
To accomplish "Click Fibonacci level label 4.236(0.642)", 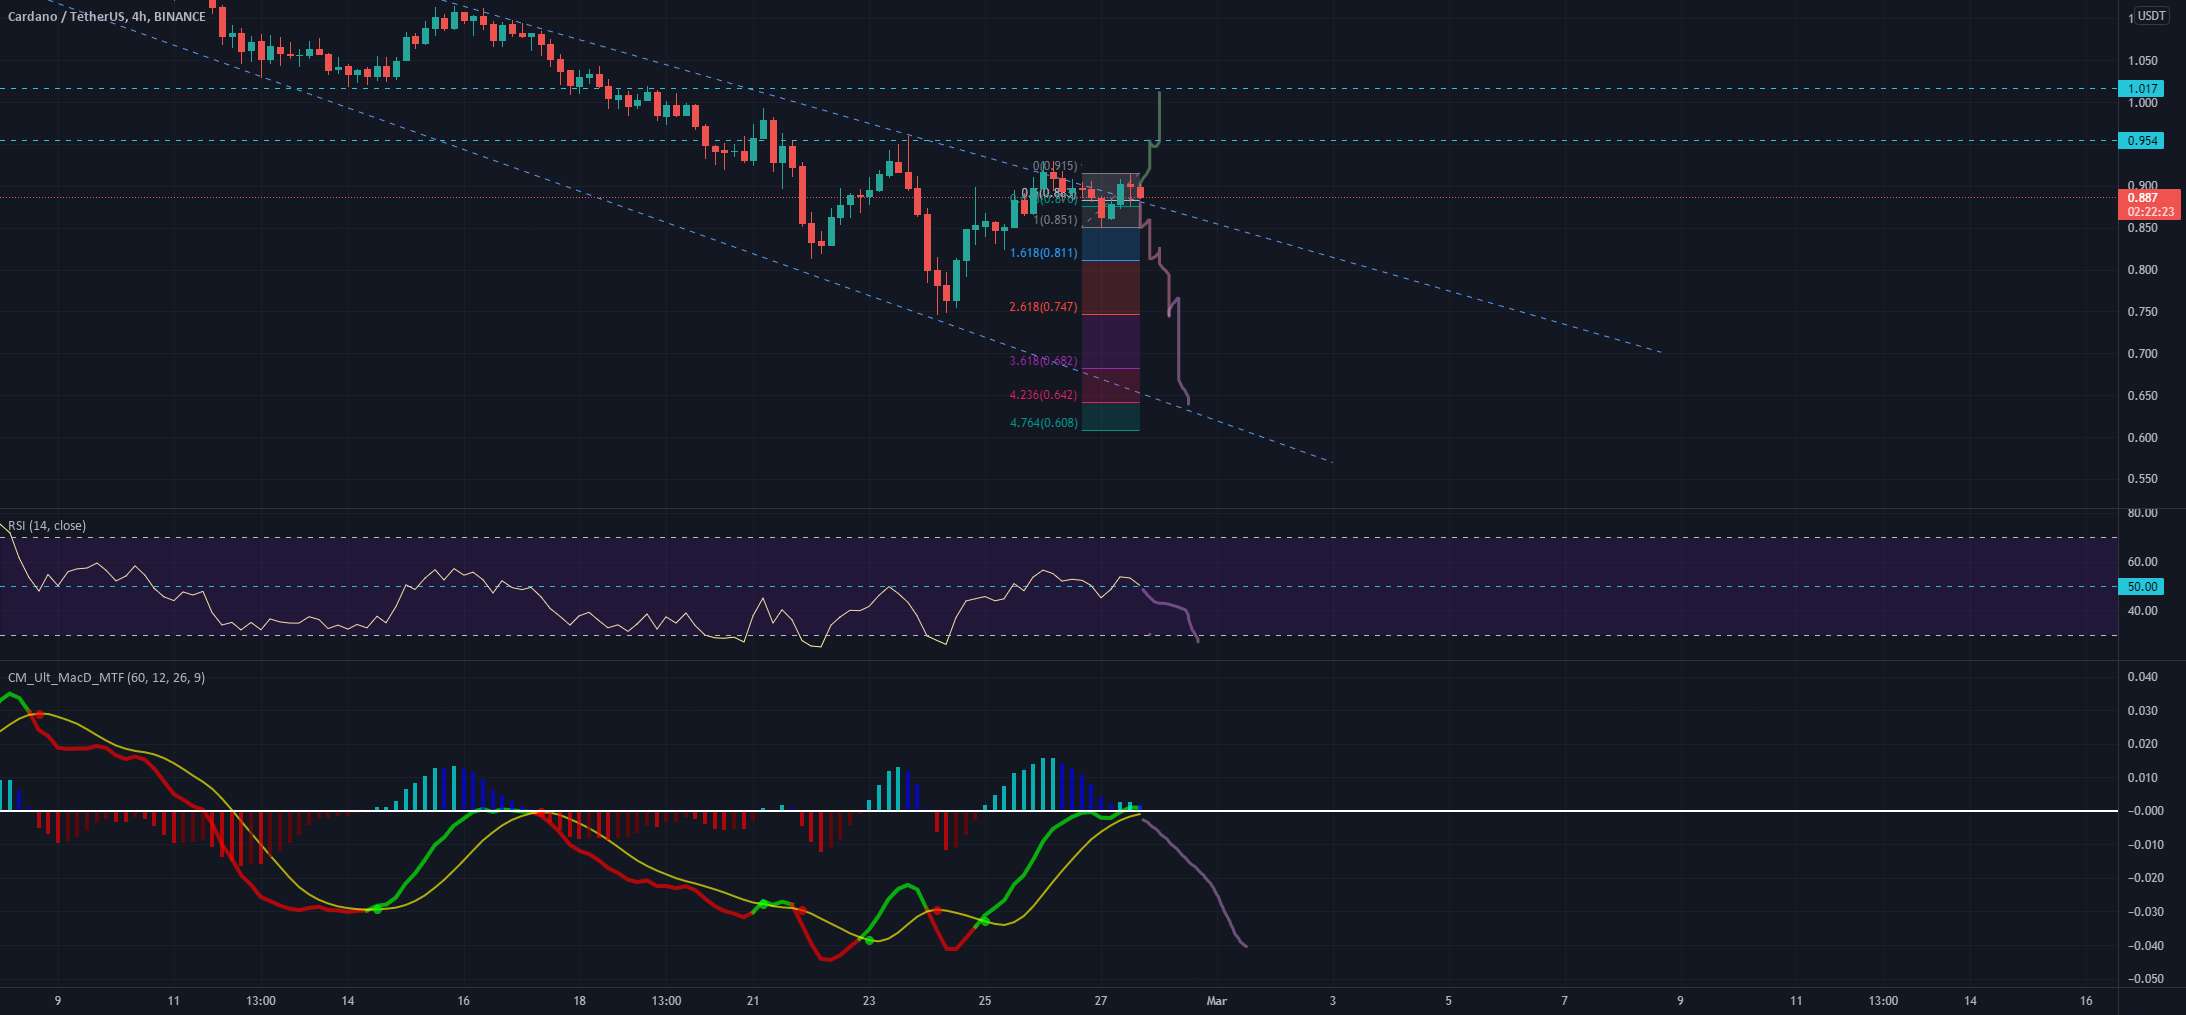I will pyautogui.click(x=1044, y=395).
